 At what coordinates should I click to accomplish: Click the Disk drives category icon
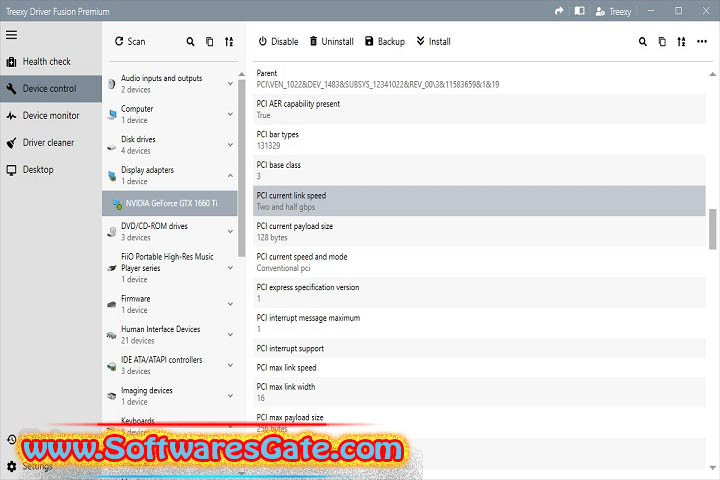tap(112, 147)
